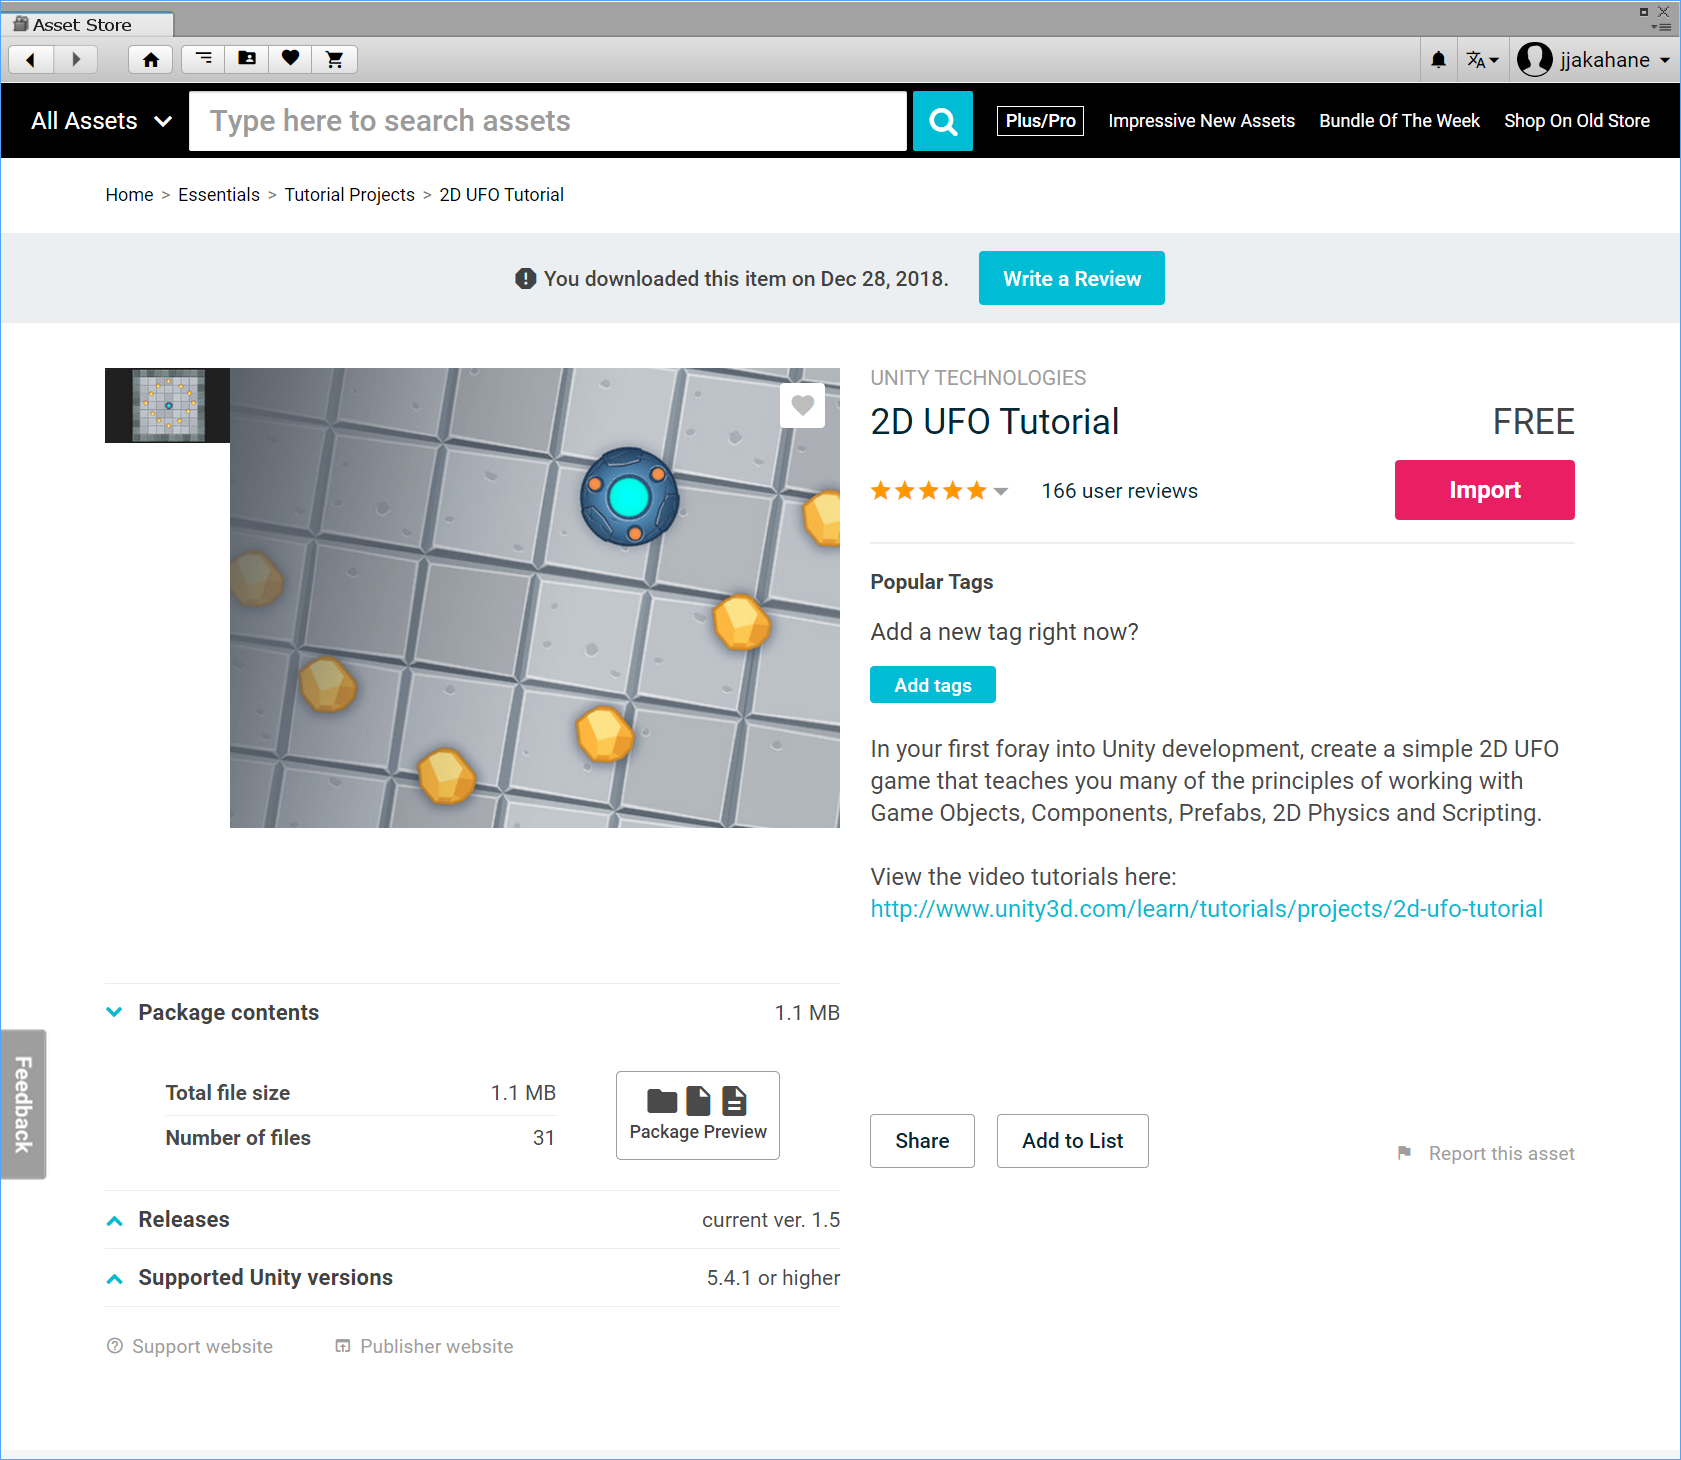The width and height of the screenshot is (1681, 1460).
Task: Open the Publisher website link
Action: [x=424, y=1347]
